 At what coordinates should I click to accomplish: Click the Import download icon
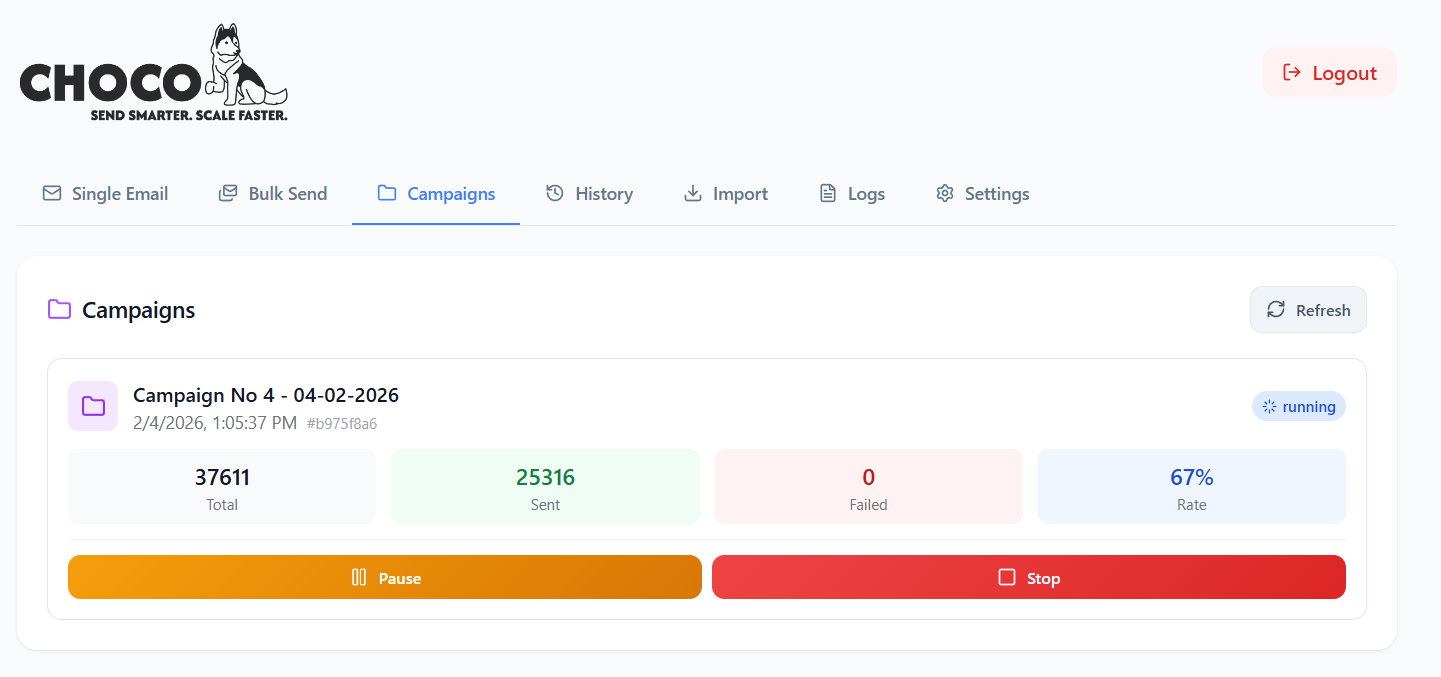pos(692,193)
